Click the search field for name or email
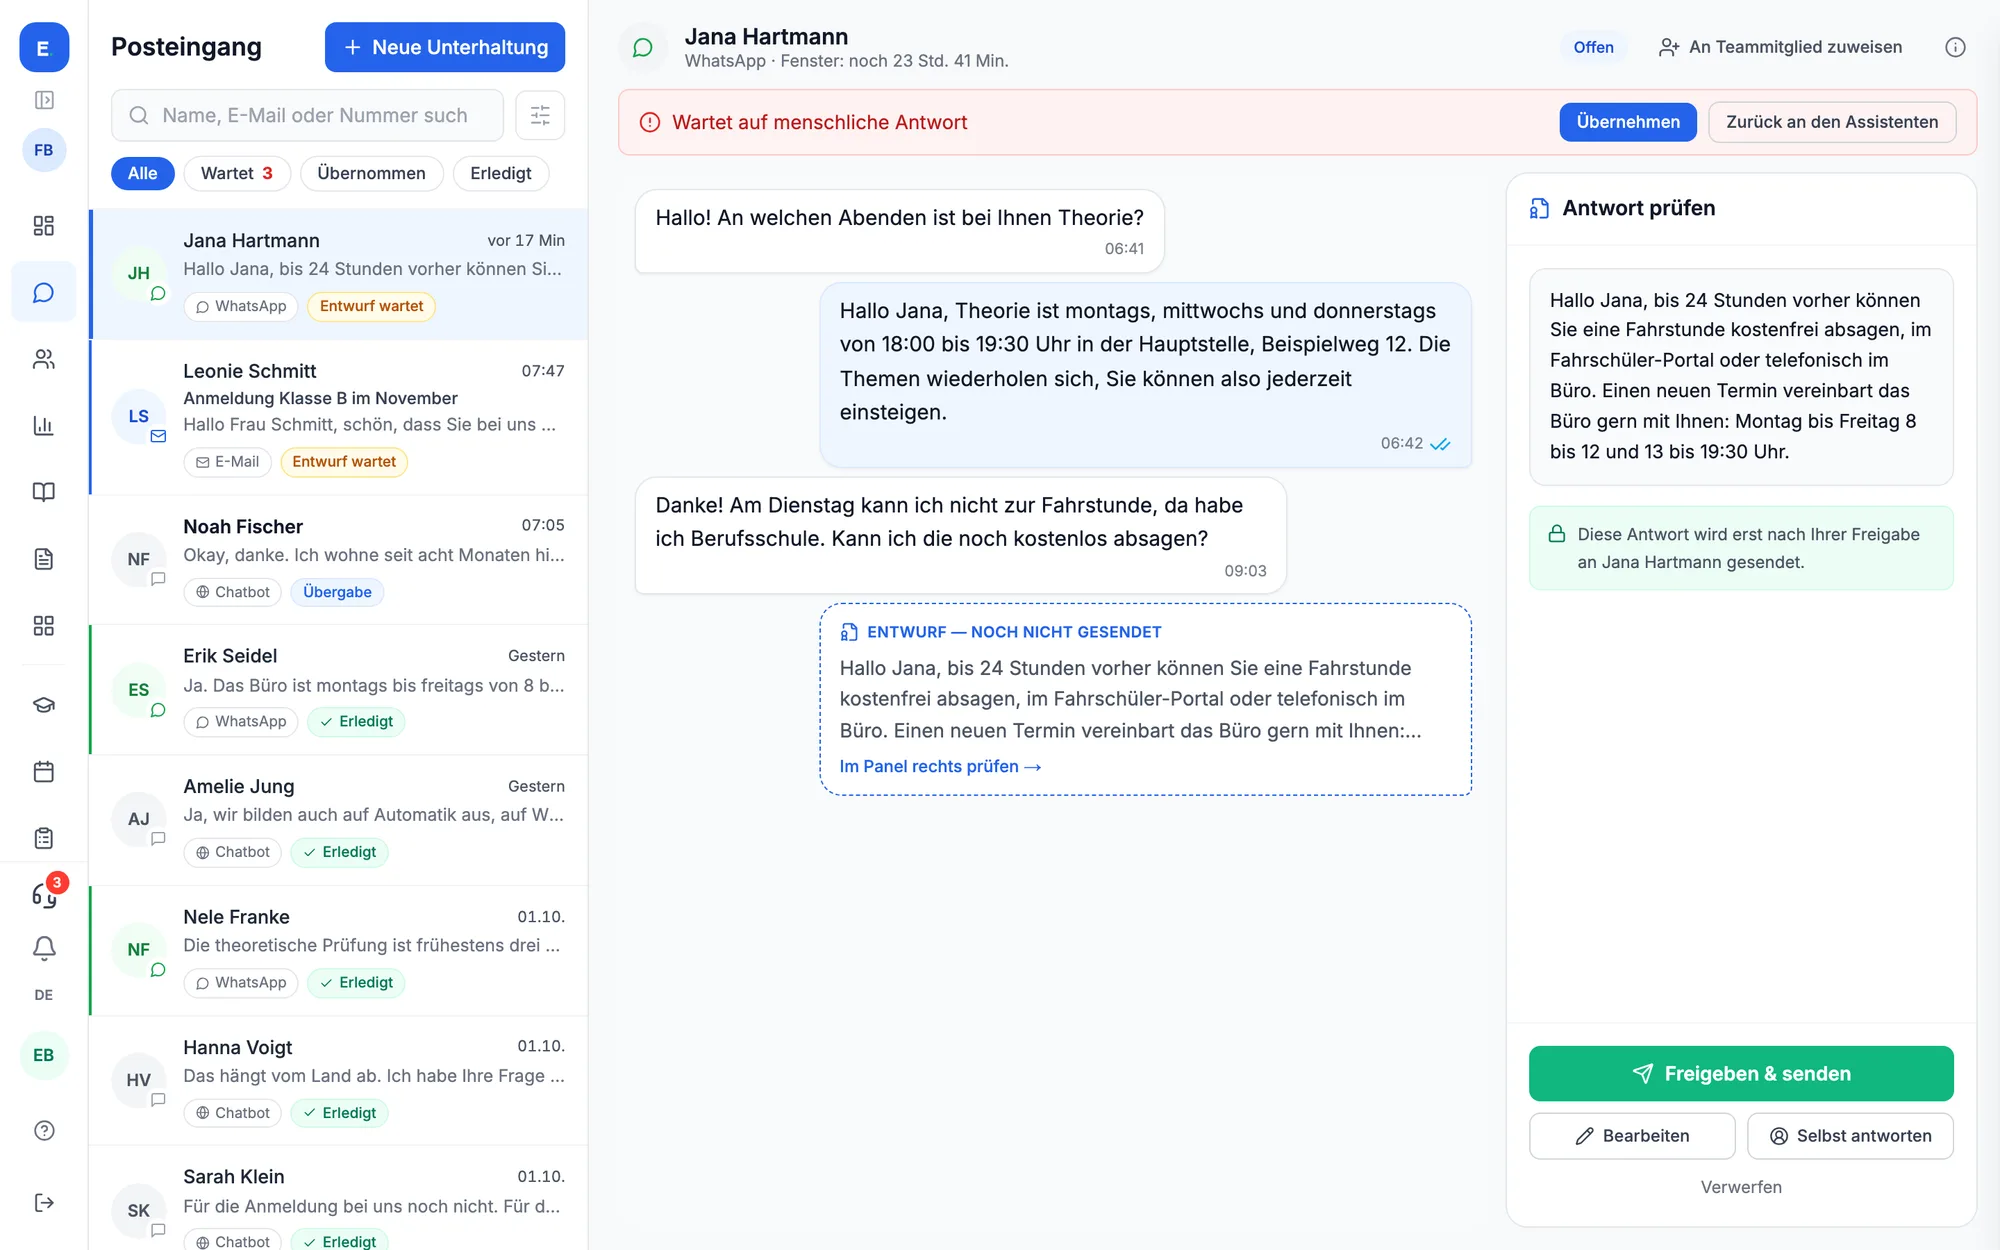This screenshot has width=2000, height=1250. coord(307,115)
